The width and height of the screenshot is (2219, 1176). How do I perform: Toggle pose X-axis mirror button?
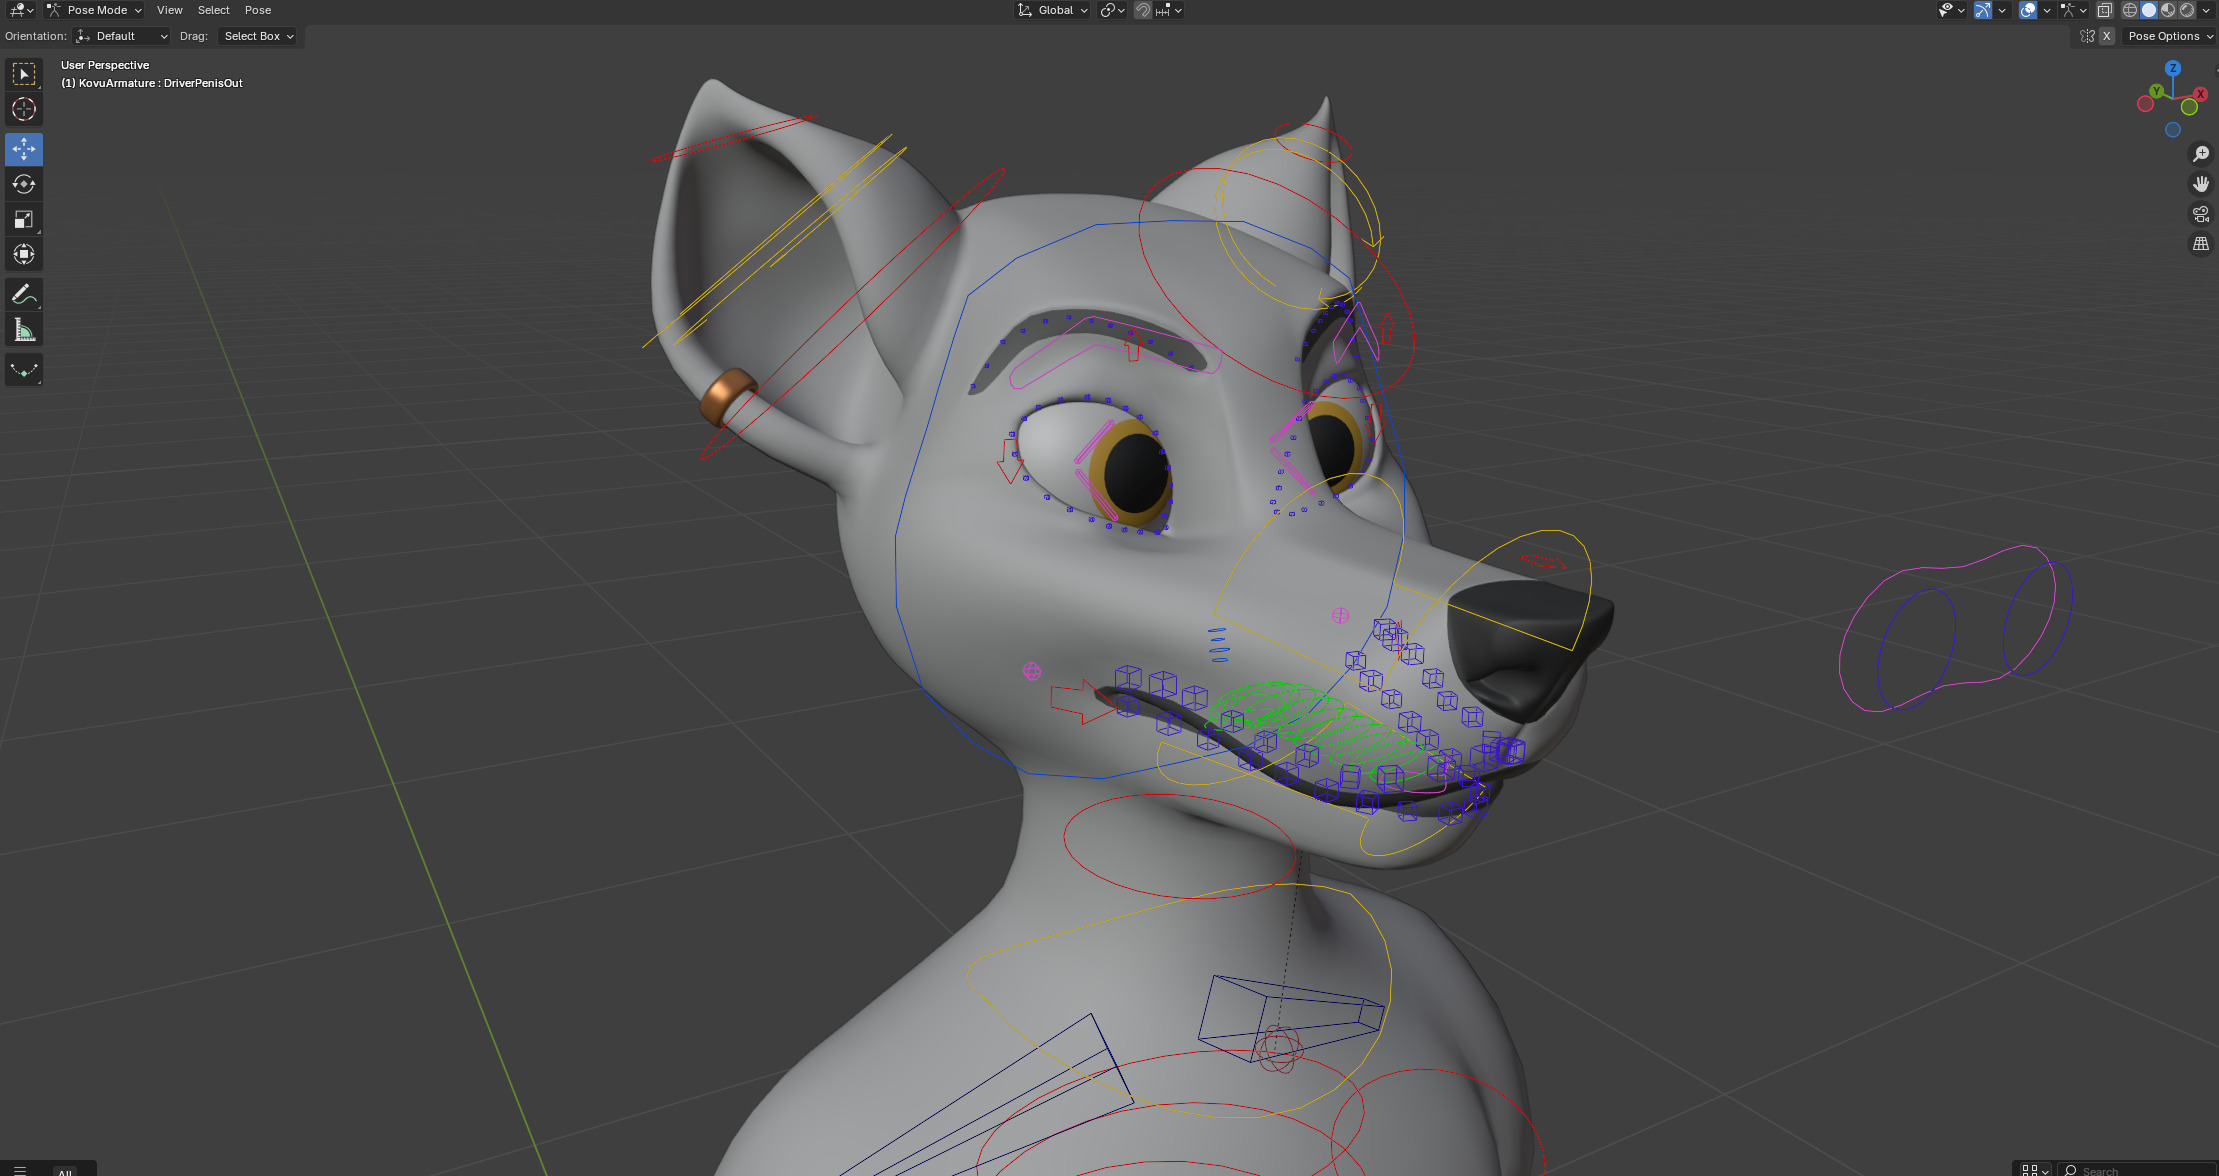tap(2106, 36)
